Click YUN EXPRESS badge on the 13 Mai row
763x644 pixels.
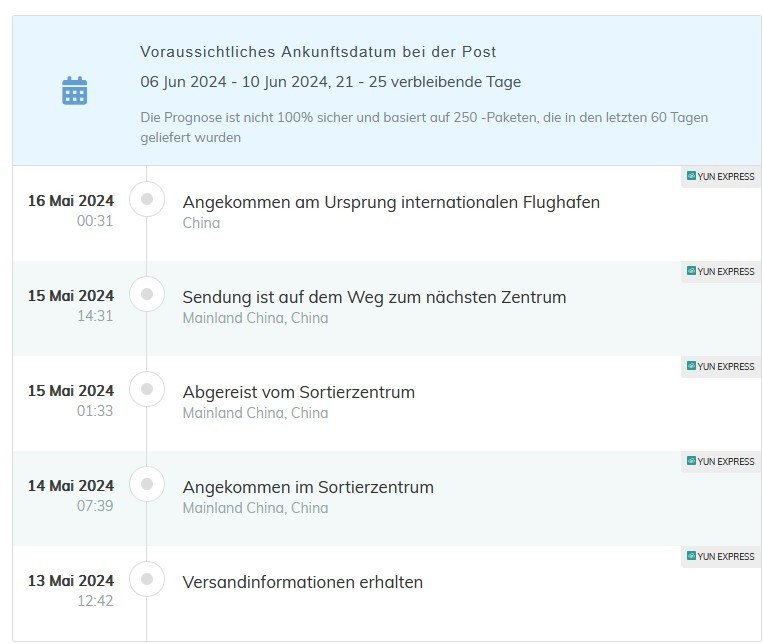click(720, 557)
